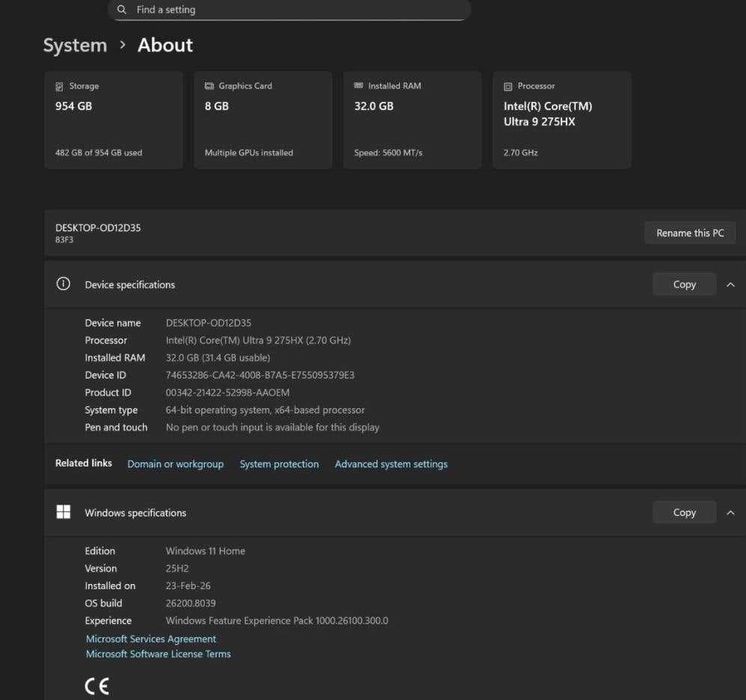
Task: Open Domain or workgroup link
Action: click(176, 464)
